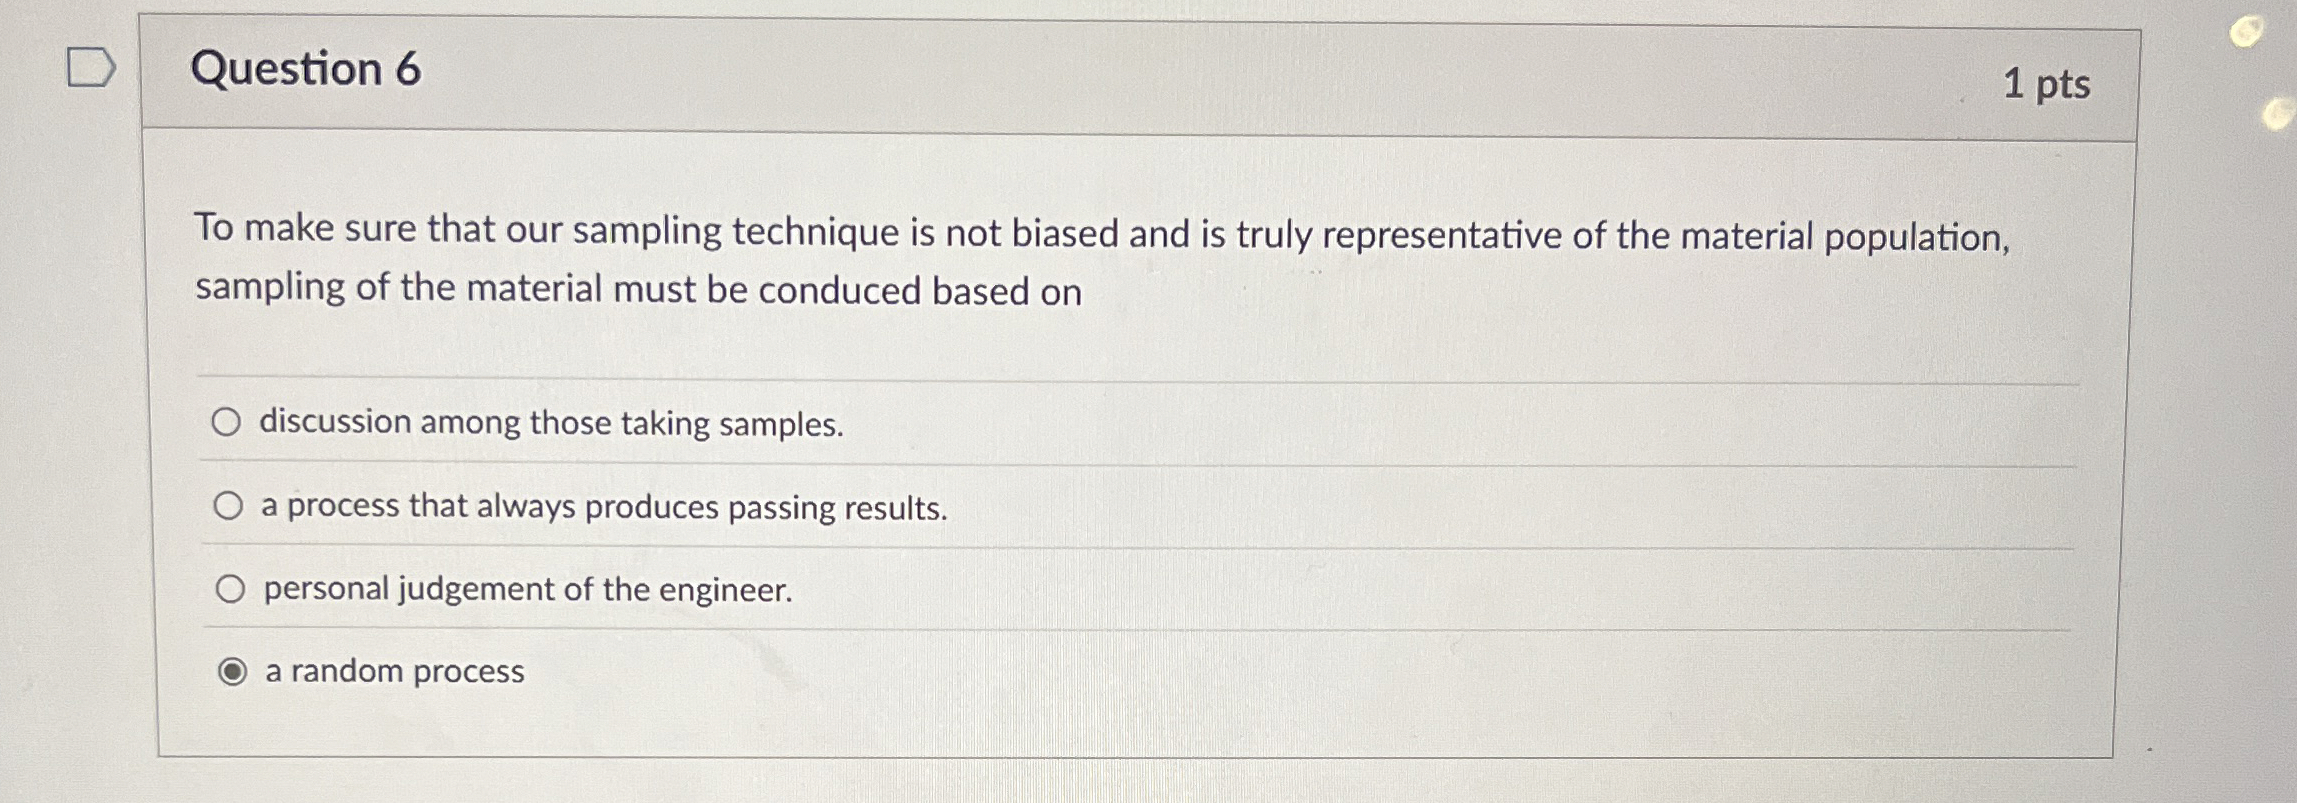Viewport: 2297px width, 803px height.
Task: Click the 'personal judgement of the engineer' text
Action: click(526, 590)
